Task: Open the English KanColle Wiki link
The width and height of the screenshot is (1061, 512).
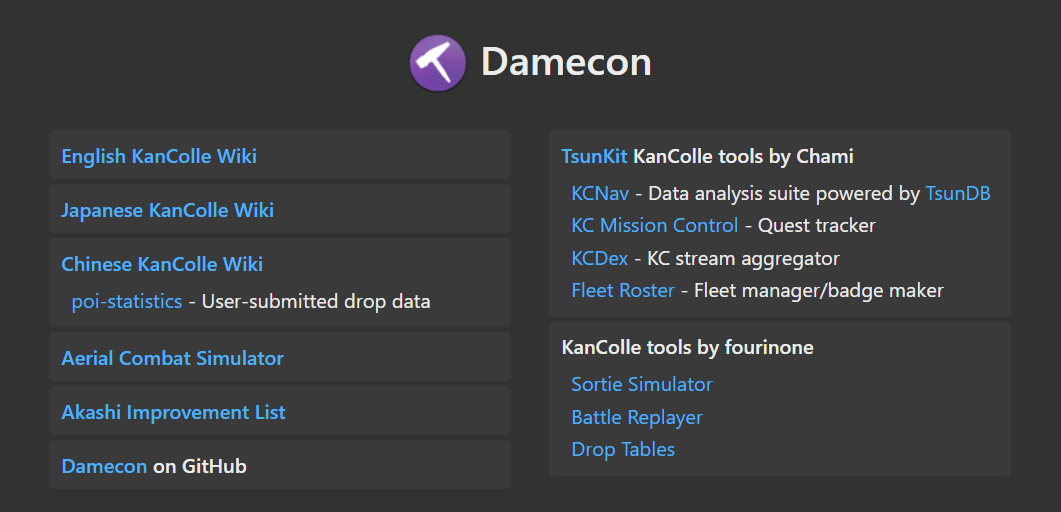Action: coord(159,156)
